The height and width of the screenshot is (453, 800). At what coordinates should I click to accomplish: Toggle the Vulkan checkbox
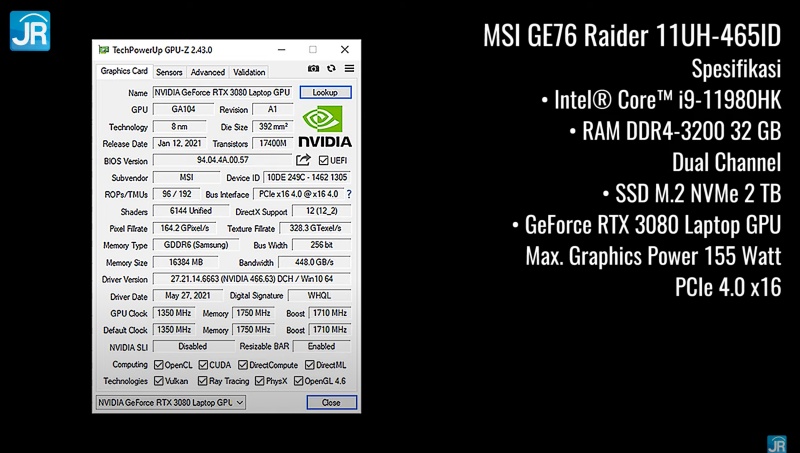click(x=159, y=381)
